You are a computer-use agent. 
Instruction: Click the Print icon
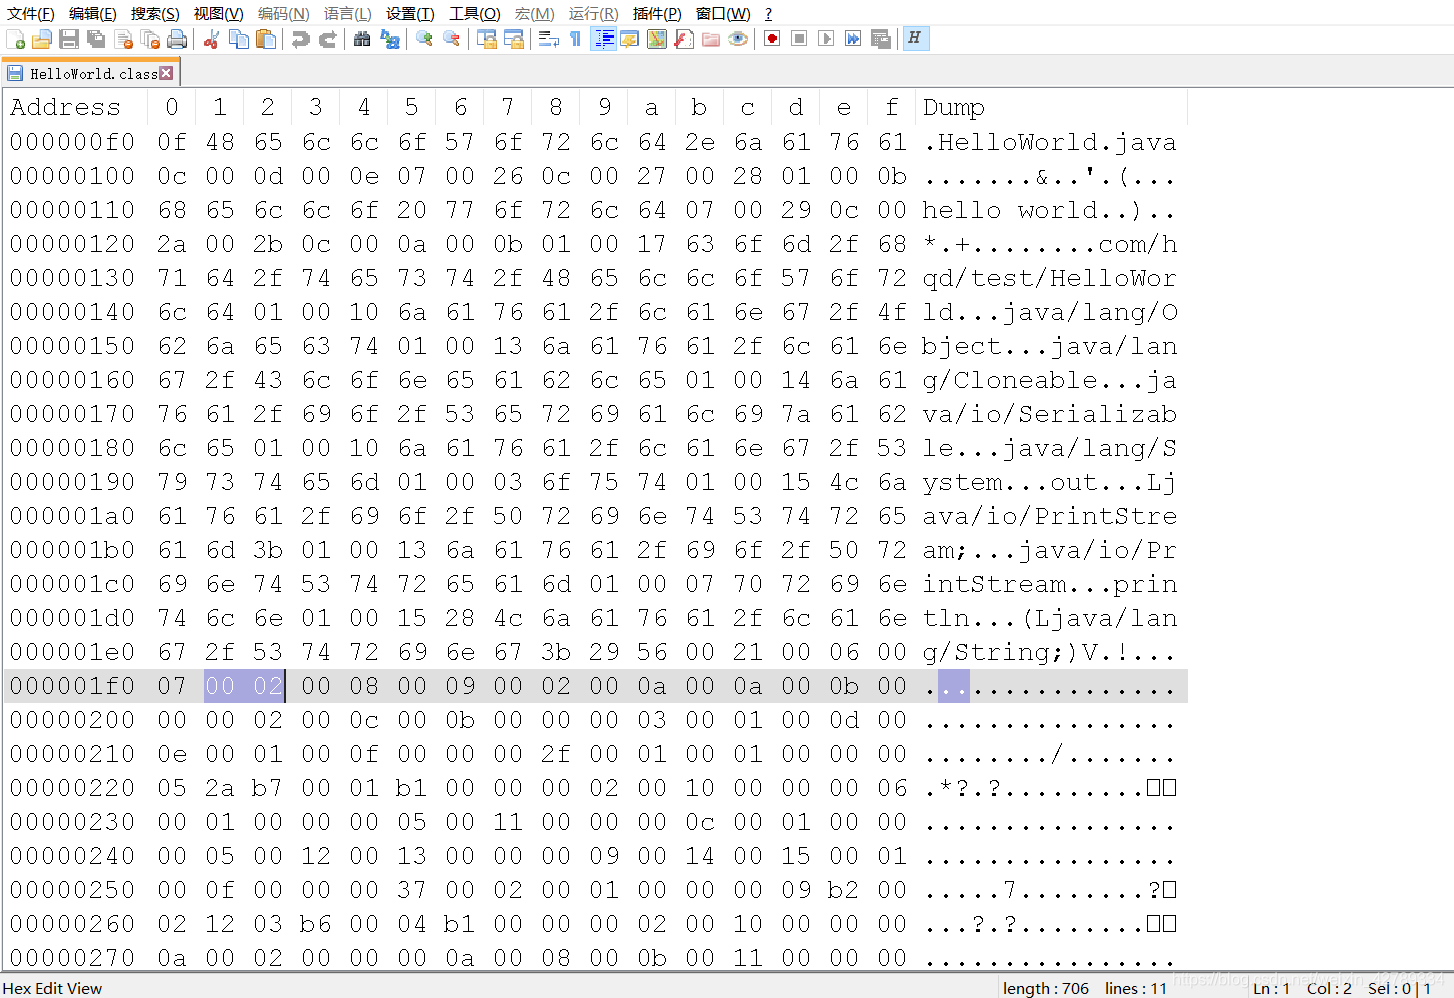[x=177, y=39]
